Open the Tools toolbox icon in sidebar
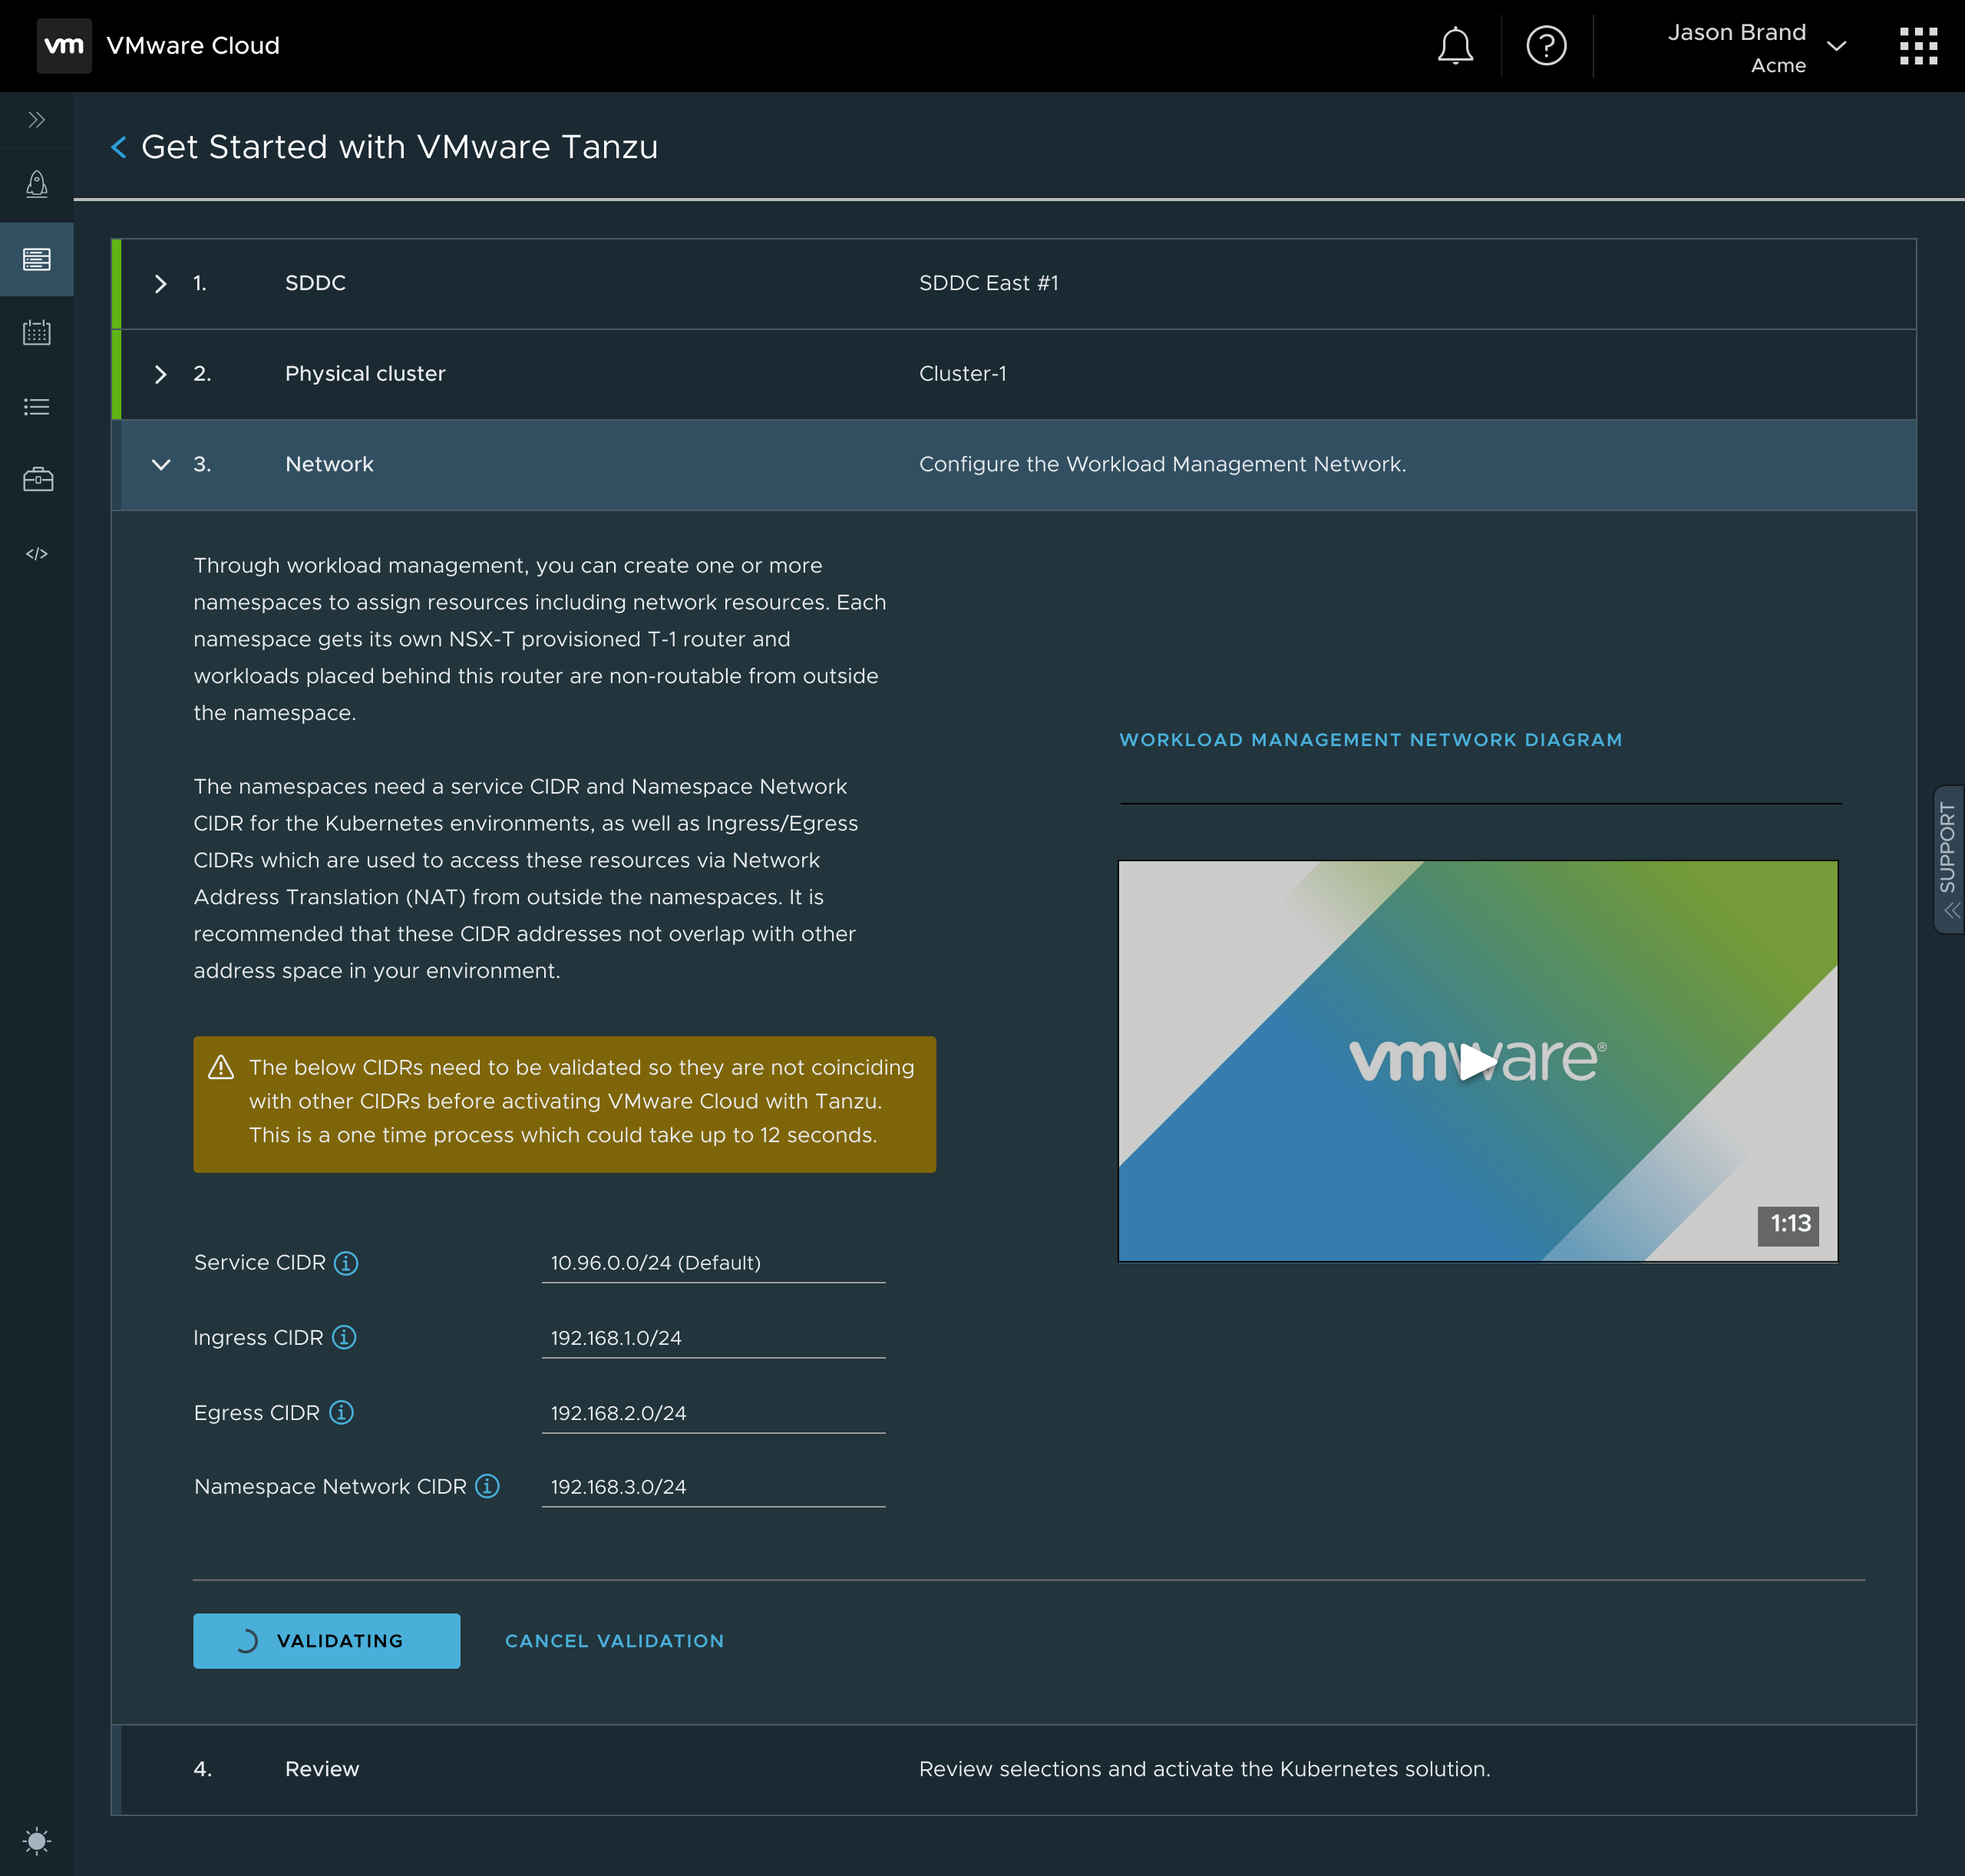 [37, 479]
